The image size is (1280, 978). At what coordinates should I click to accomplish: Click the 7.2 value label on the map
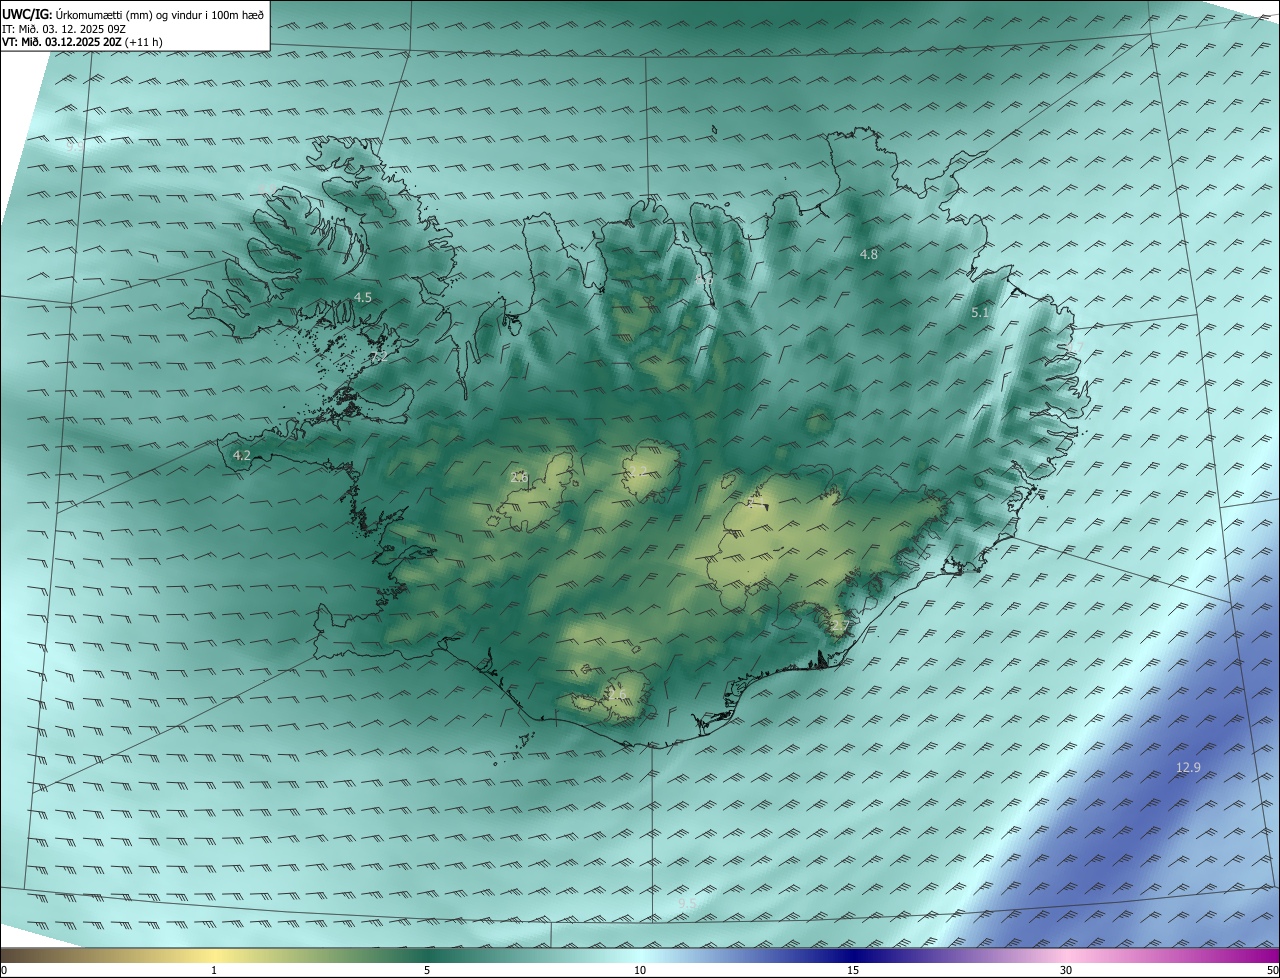coord(380,356)
